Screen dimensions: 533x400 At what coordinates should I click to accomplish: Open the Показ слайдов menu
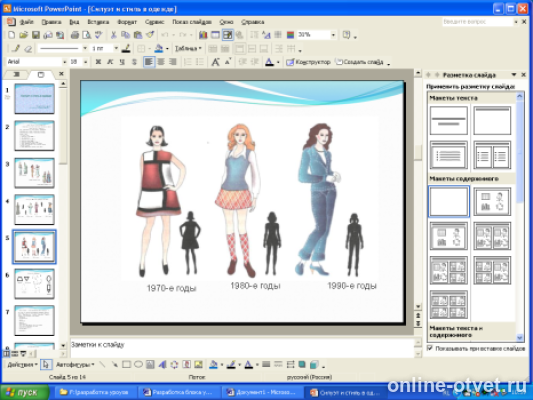click(192, 22)
